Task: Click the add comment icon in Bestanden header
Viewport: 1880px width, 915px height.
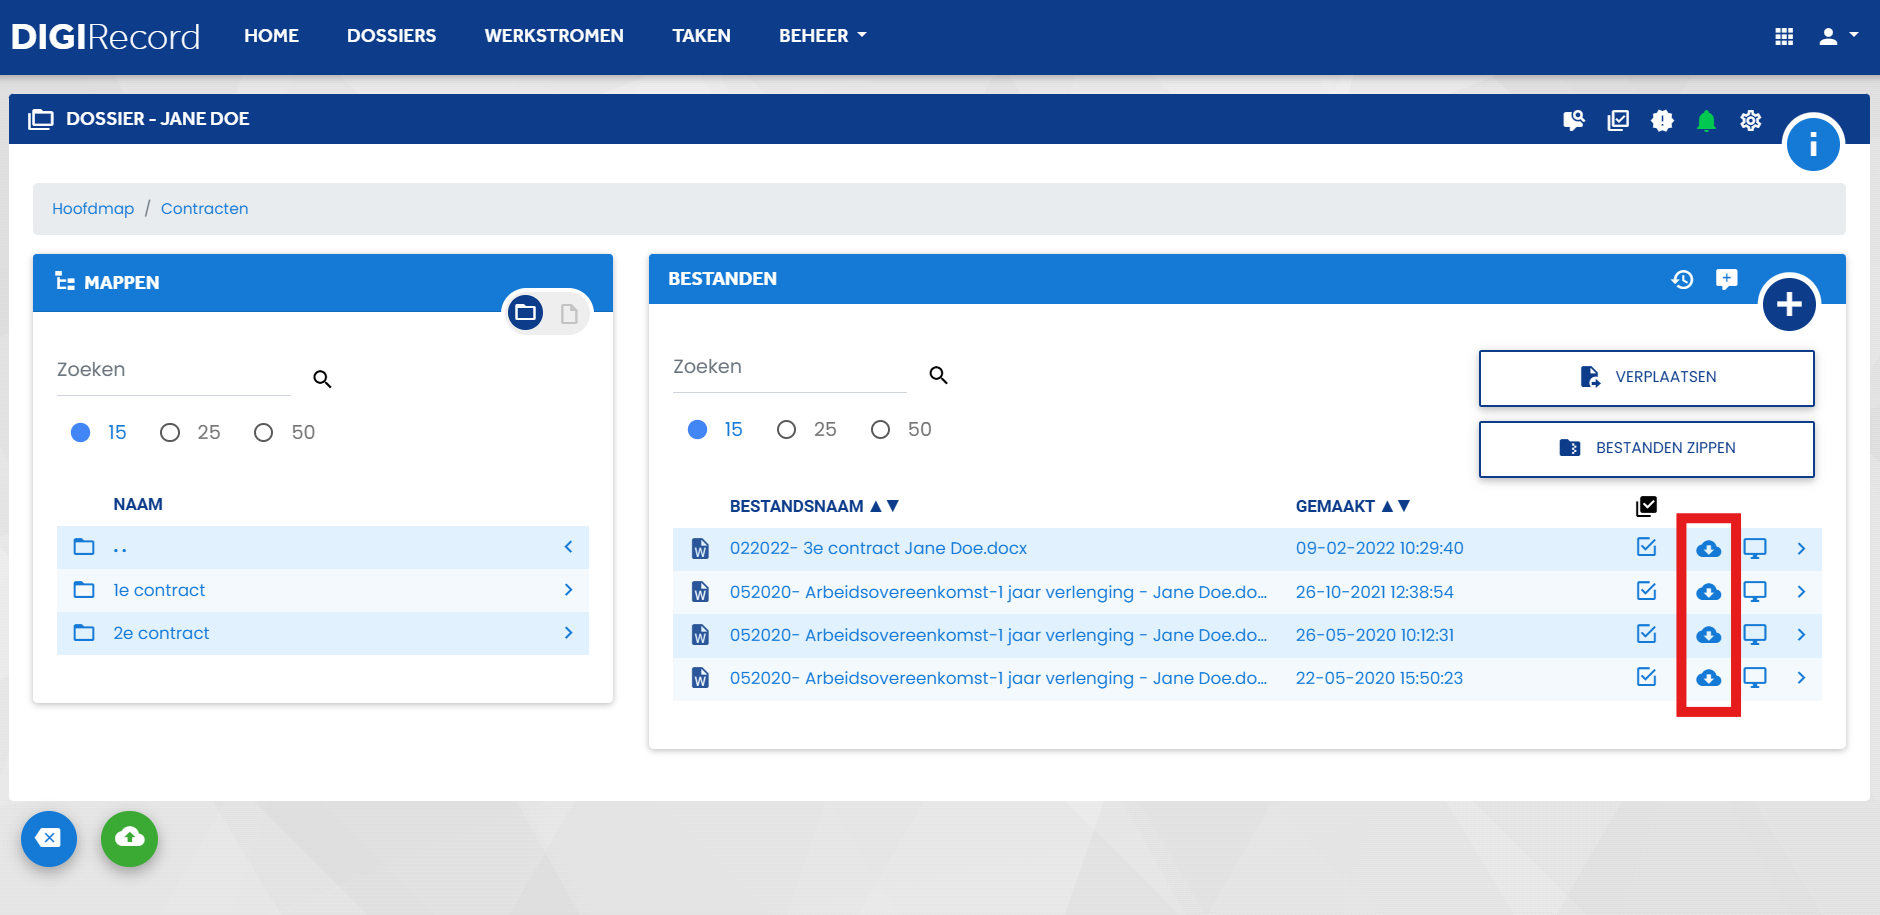Action: (1726, 279)
